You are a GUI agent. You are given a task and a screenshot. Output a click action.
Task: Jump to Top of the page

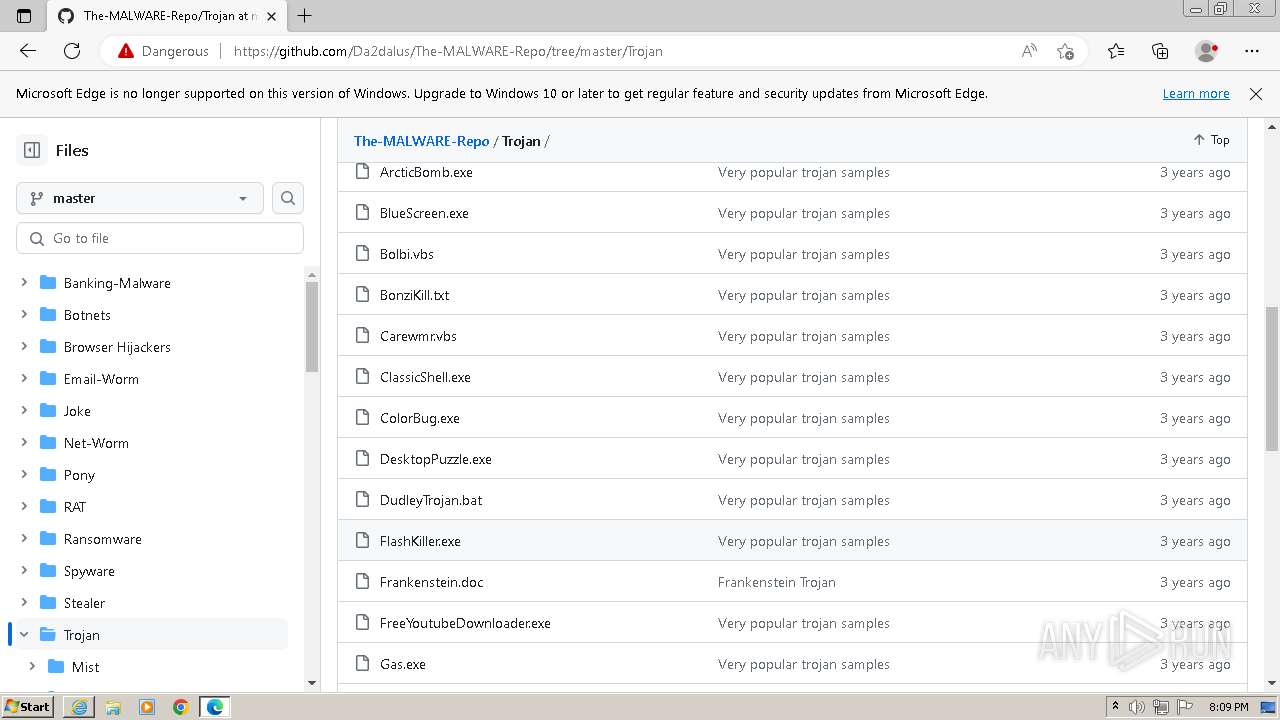tap(1211, 140)
